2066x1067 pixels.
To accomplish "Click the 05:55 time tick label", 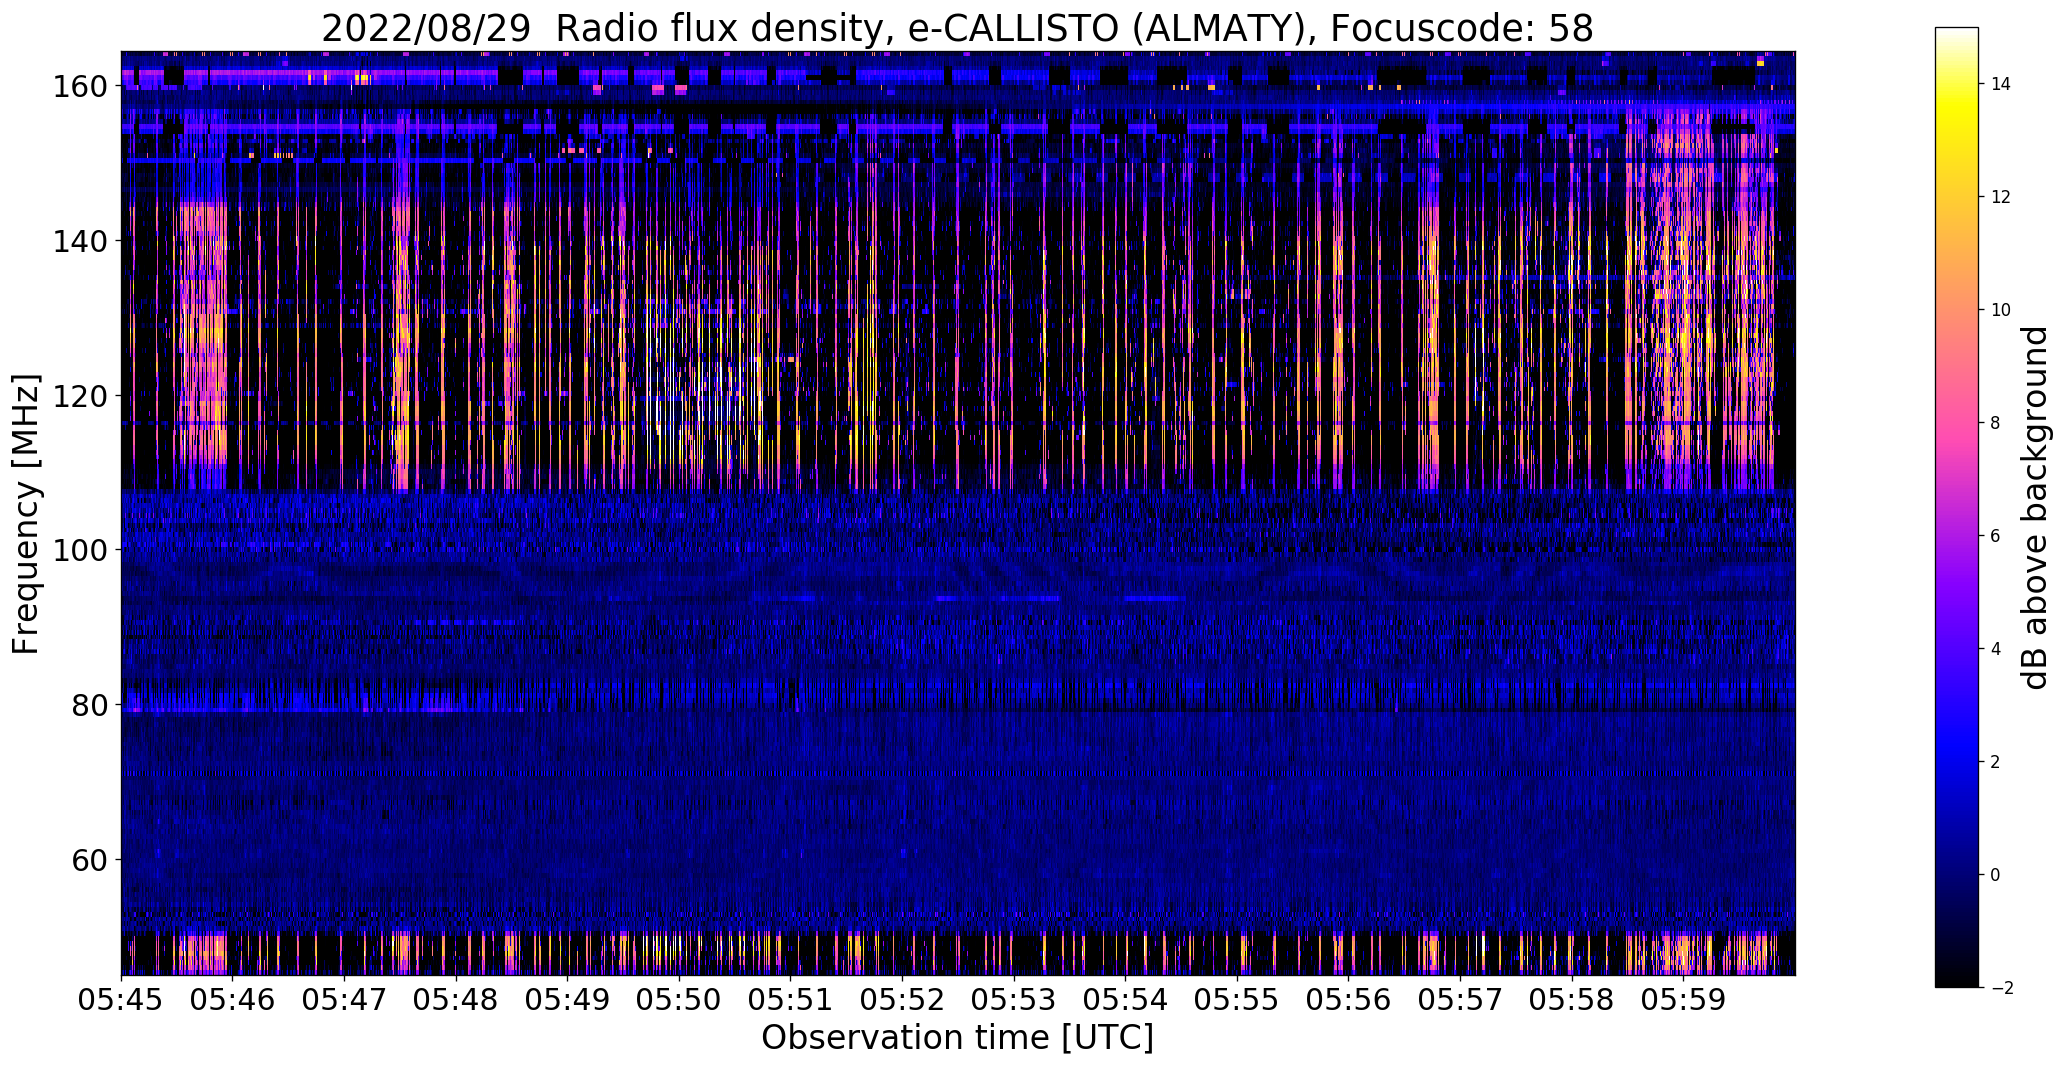I will (x=1238, y=999).
